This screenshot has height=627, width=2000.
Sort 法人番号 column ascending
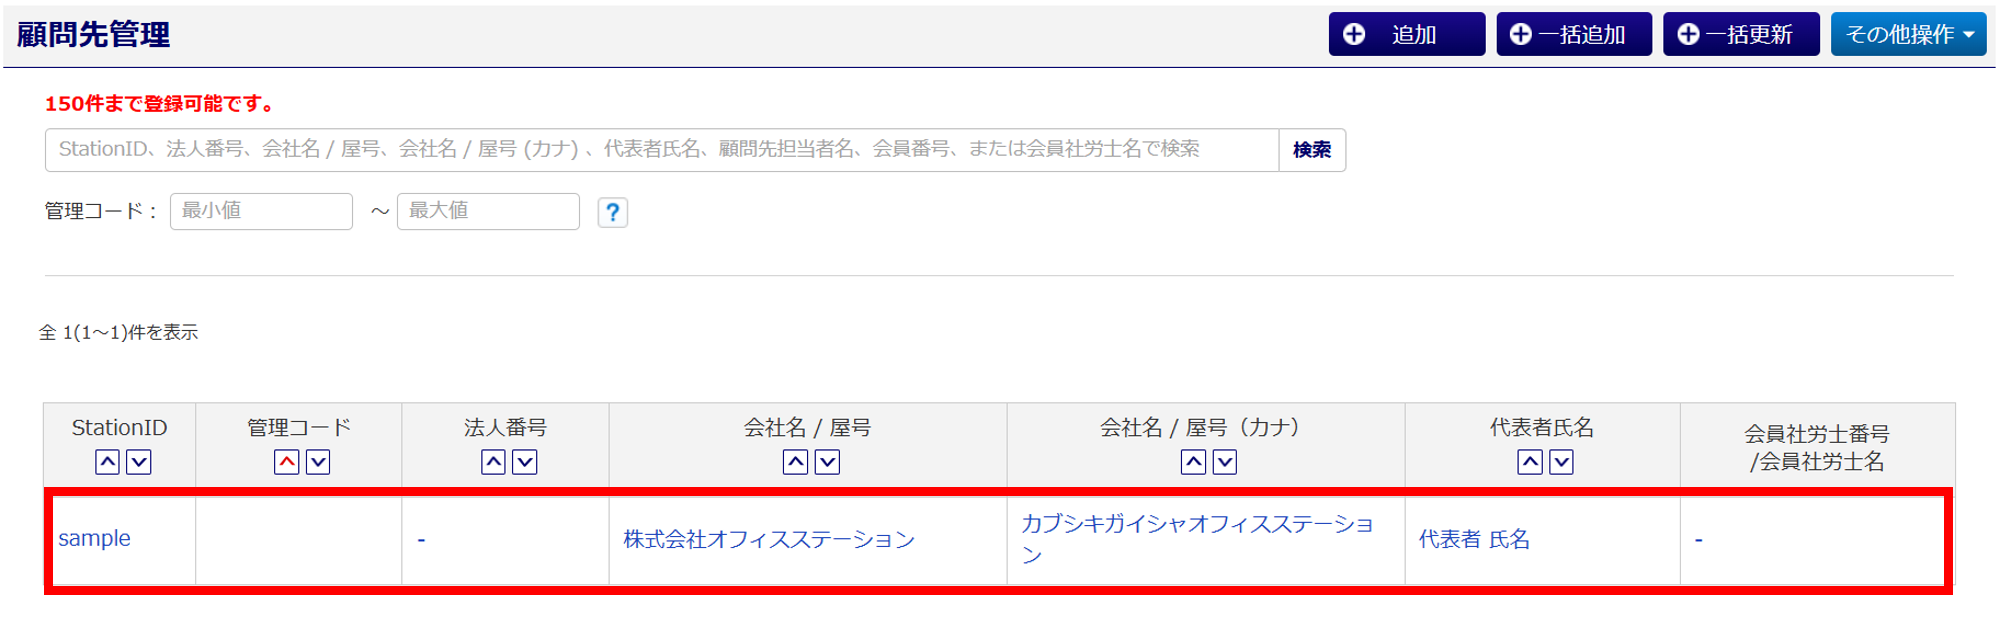coord(494,462)
